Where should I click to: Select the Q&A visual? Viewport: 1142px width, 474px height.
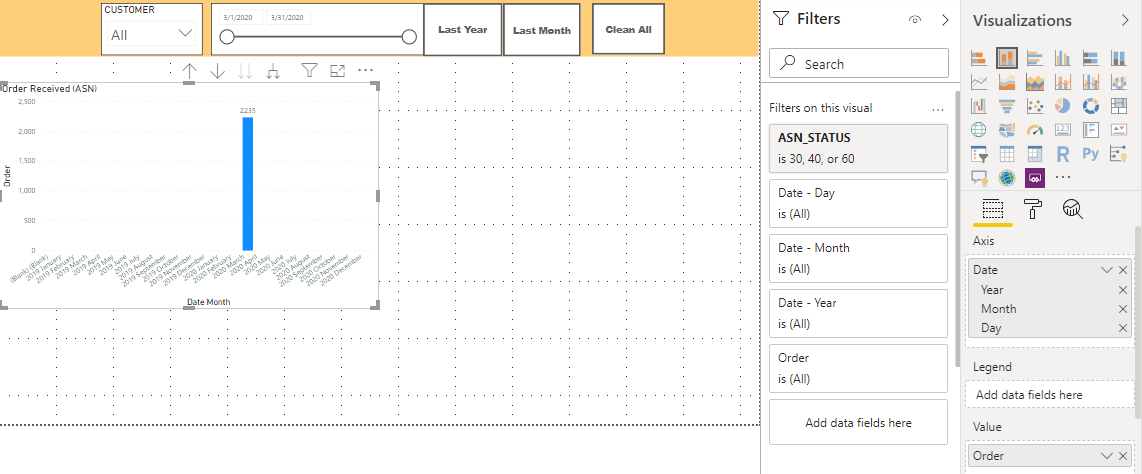pyautogui.click(x=980, y=177)
